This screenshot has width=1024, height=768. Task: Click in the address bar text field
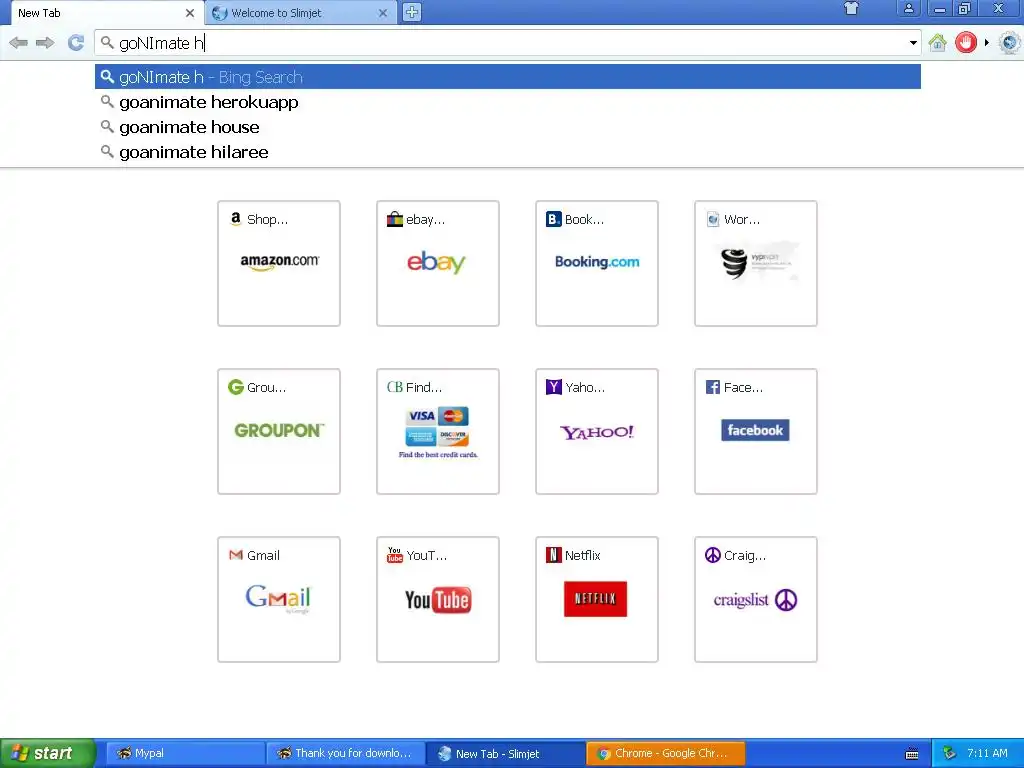tap(508, 43)
